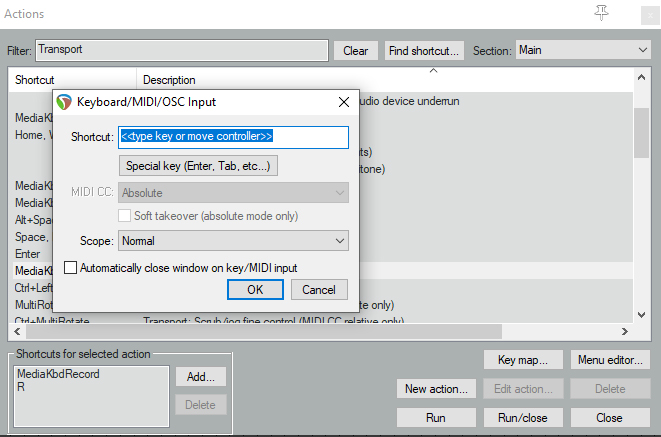Open the Key map... menu
Image resolution: width=661 pixels, height=437 pixels.
point(523,360)
